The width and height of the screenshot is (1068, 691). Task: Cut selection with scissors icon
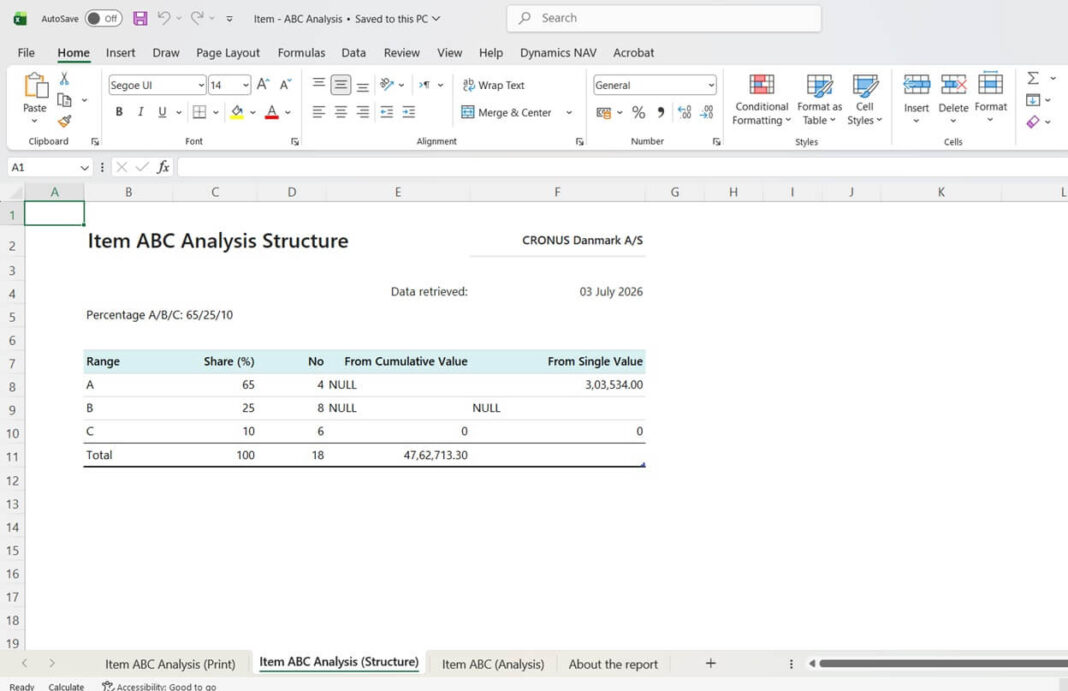pos(64,78)
